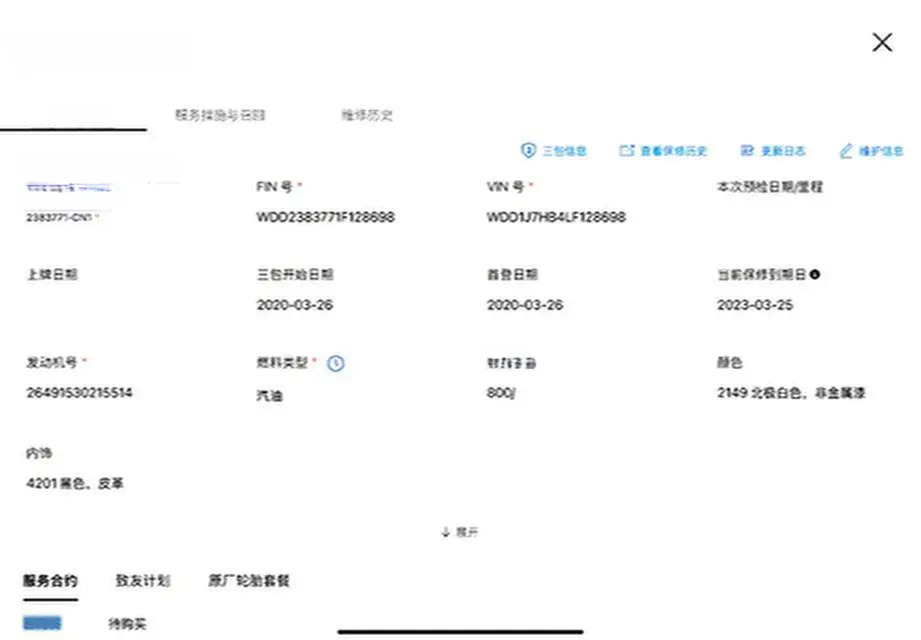This screenshot has height=640, width=921.
Task: Click the blue badge left of 待购买
Action: [42, 624]
